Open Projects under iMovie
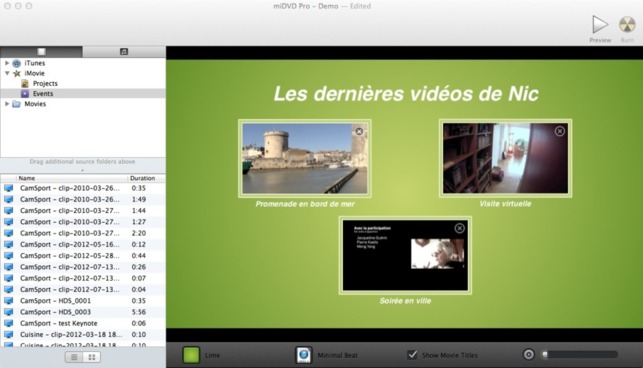 click(45, 83)
